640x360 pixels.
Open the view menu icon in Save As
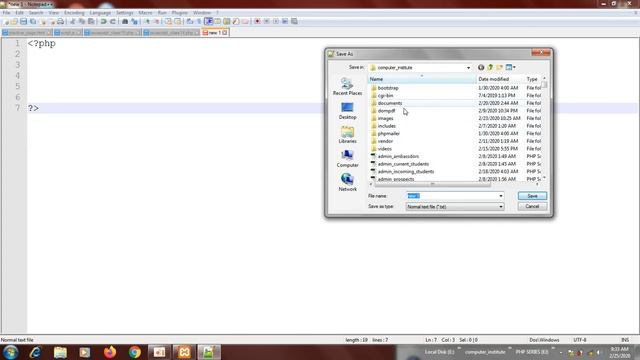point(510,67)
